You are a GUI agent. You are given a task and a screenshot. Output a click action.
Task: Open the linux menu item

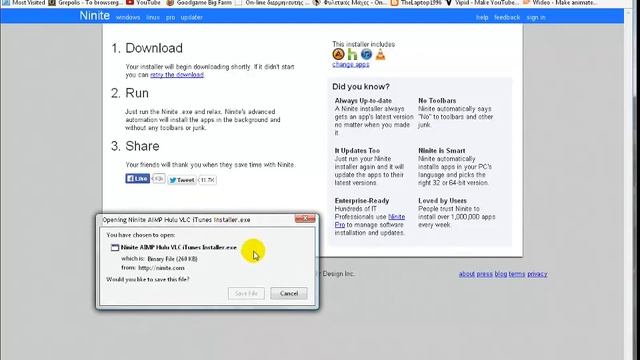153,18
